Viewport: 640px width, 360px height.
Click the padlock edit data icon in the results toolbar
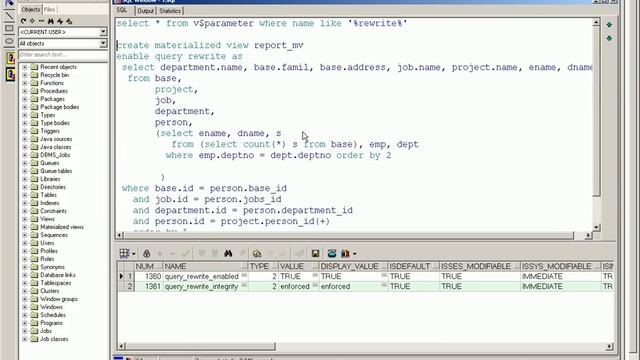click(147, 253)
